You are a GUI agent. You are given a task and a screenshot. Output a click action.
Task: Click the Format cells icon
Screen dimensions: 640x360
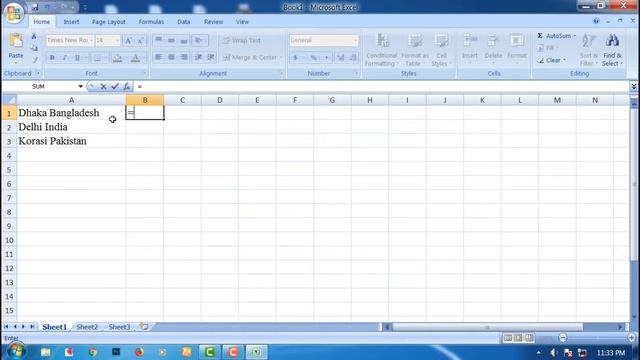click(516, 41)
